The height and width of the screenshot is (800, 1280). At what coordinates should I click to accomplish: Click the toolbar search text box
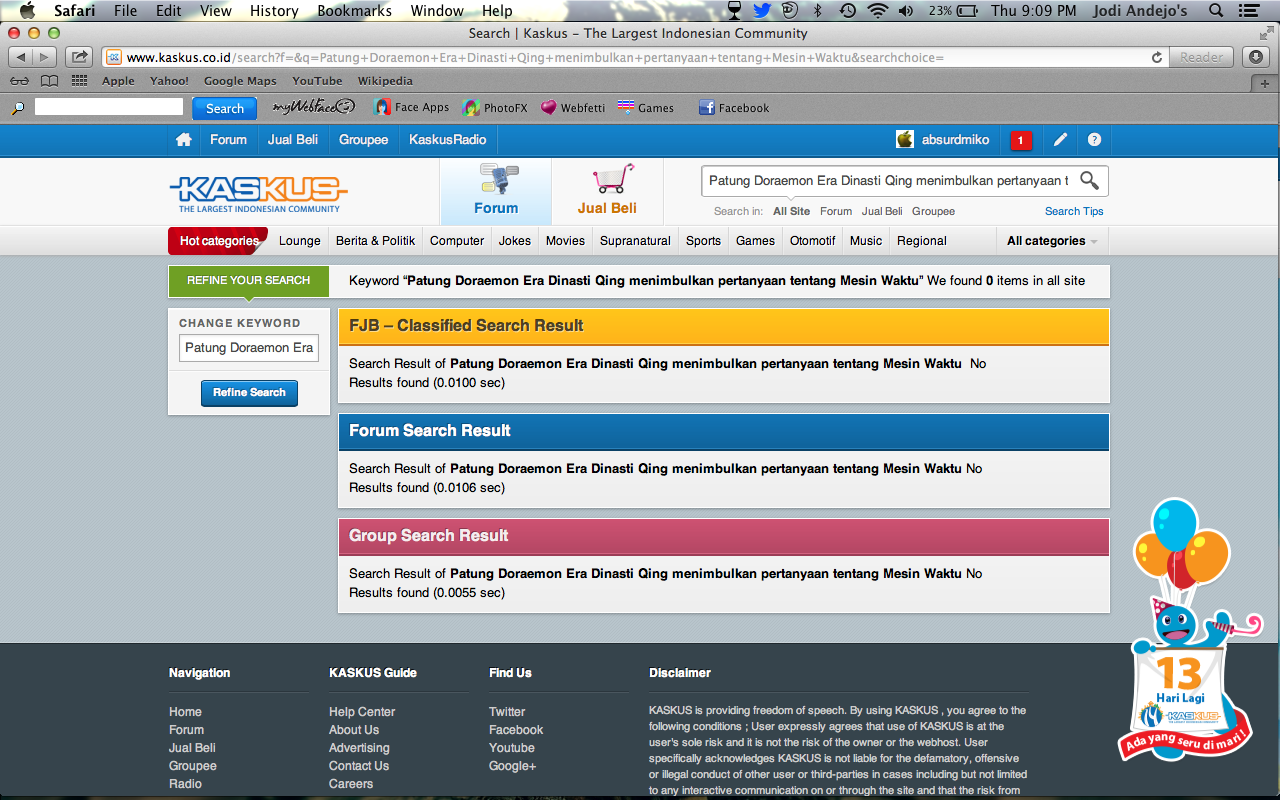109,106
